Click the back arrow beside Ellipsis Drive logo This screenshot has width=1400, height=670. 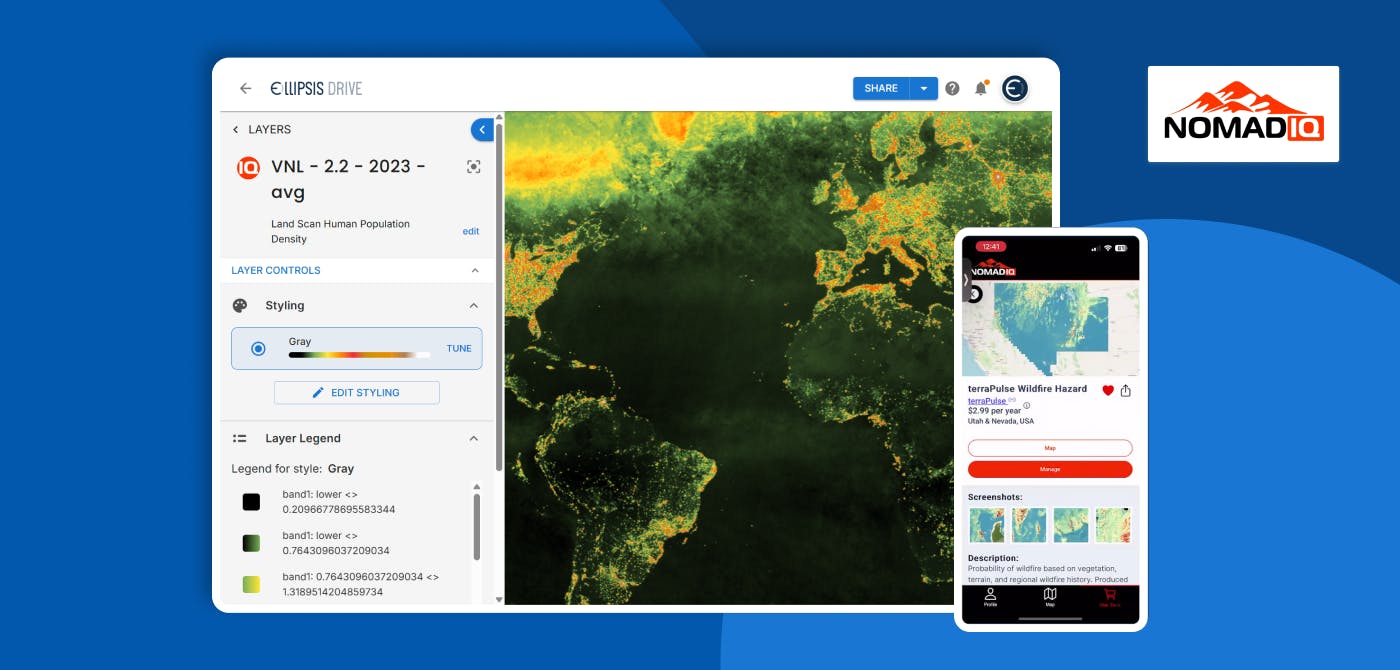click(245, 88)
